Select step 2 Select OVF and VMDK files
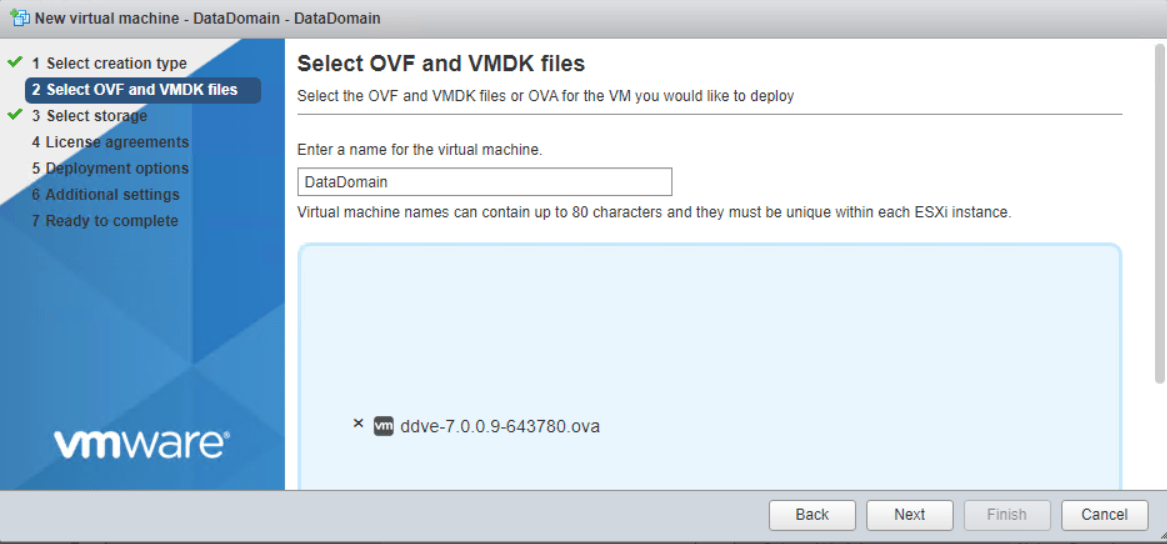This screenshot has width=1167, height=544. click(x=142, y=89)
